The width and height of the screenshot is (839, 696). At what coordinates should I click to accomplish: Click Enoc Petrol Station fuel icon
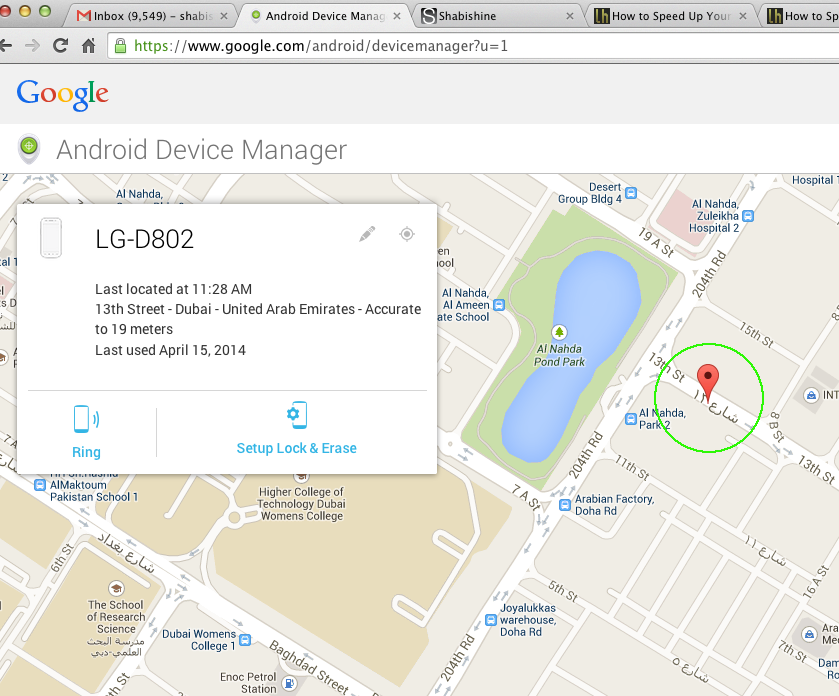point(289,683)
